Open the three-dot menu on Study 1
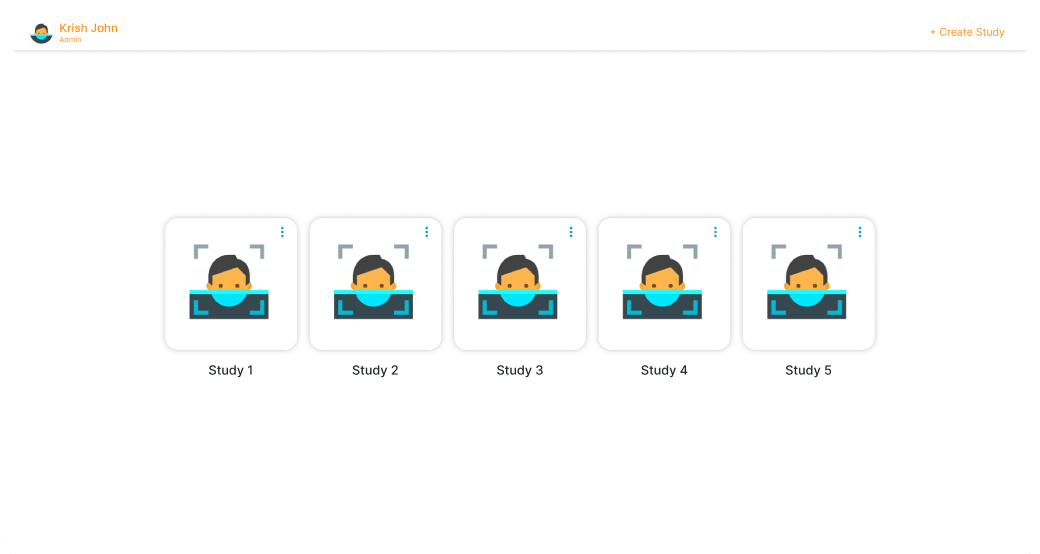 coord(282,232)
